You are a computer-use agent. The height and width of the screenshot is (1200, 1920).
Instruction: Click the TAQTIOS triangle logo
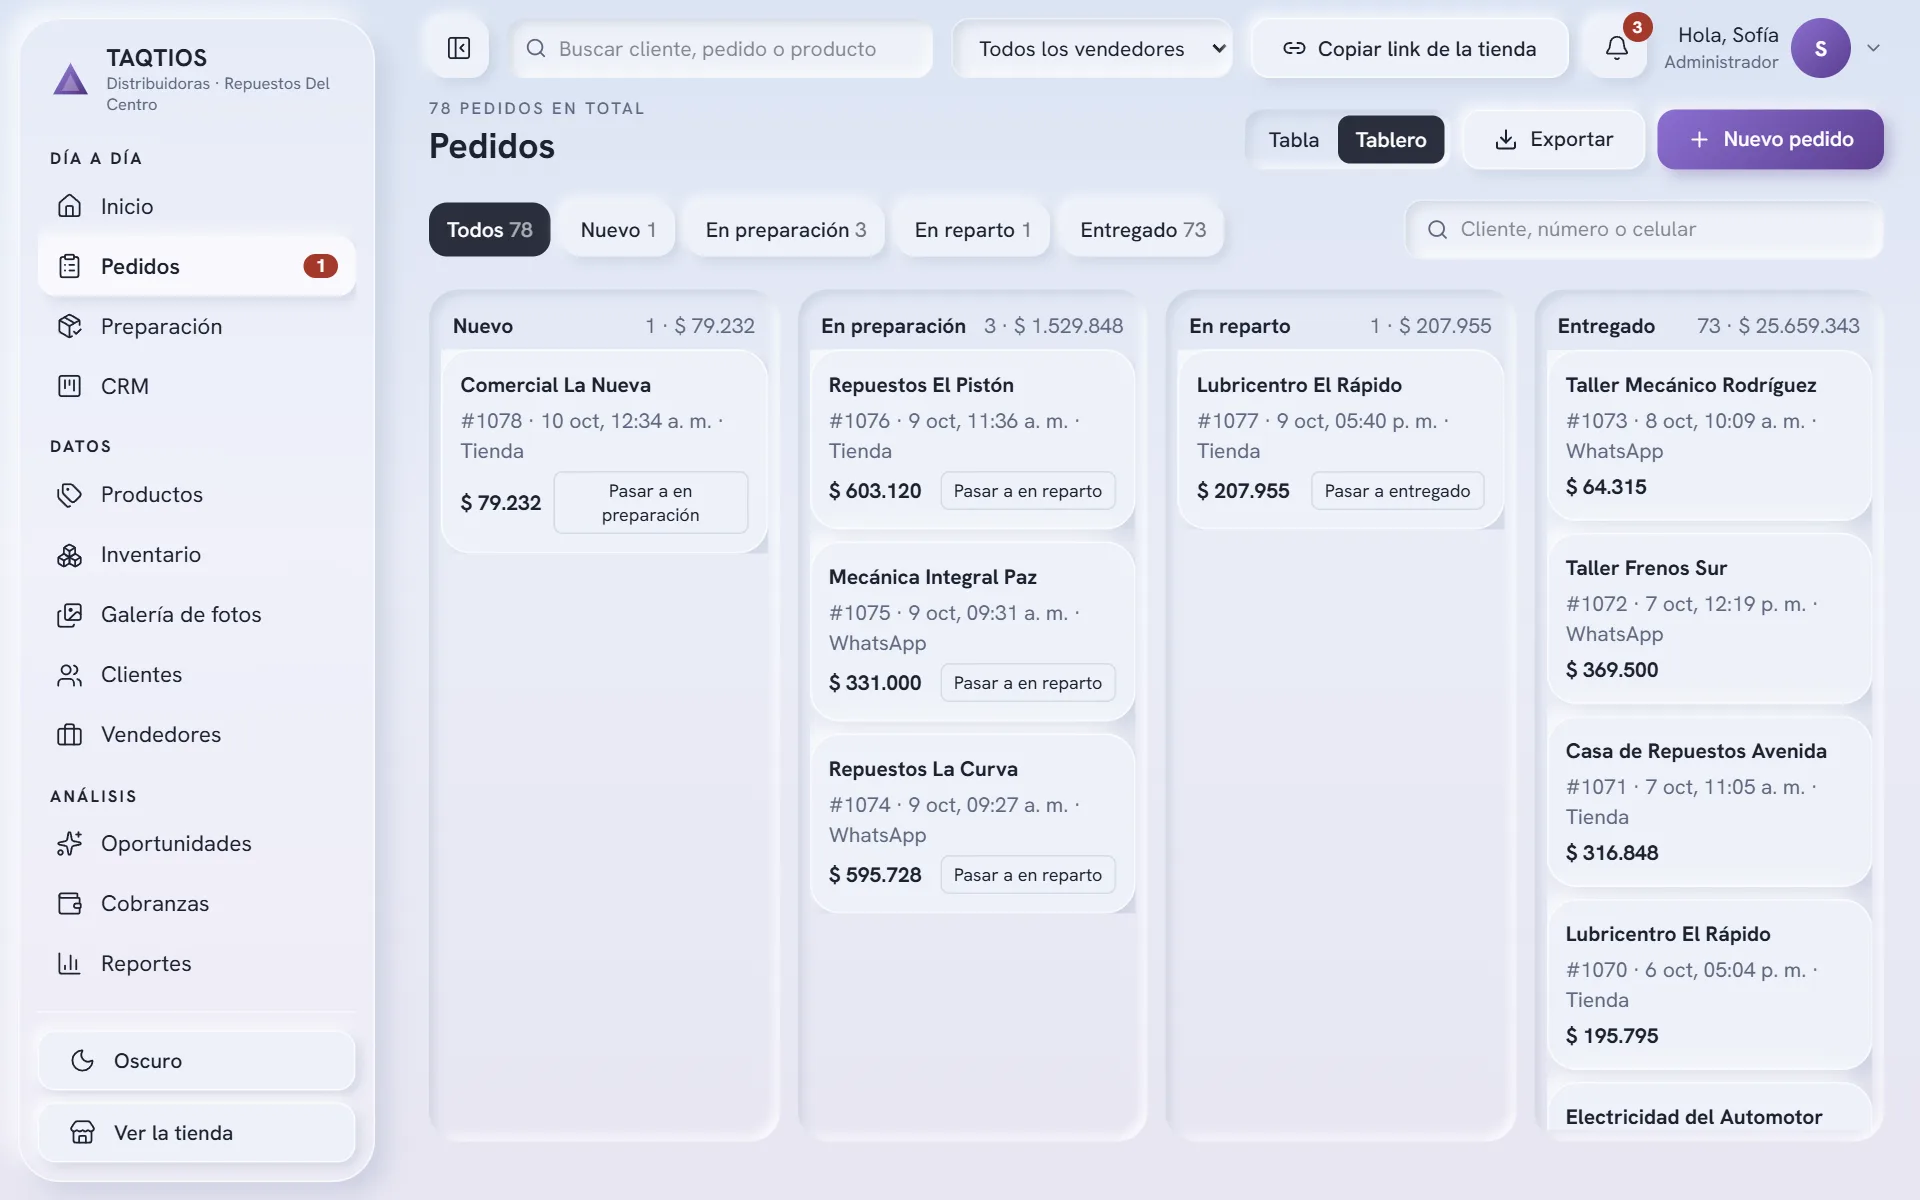(70, 79)
